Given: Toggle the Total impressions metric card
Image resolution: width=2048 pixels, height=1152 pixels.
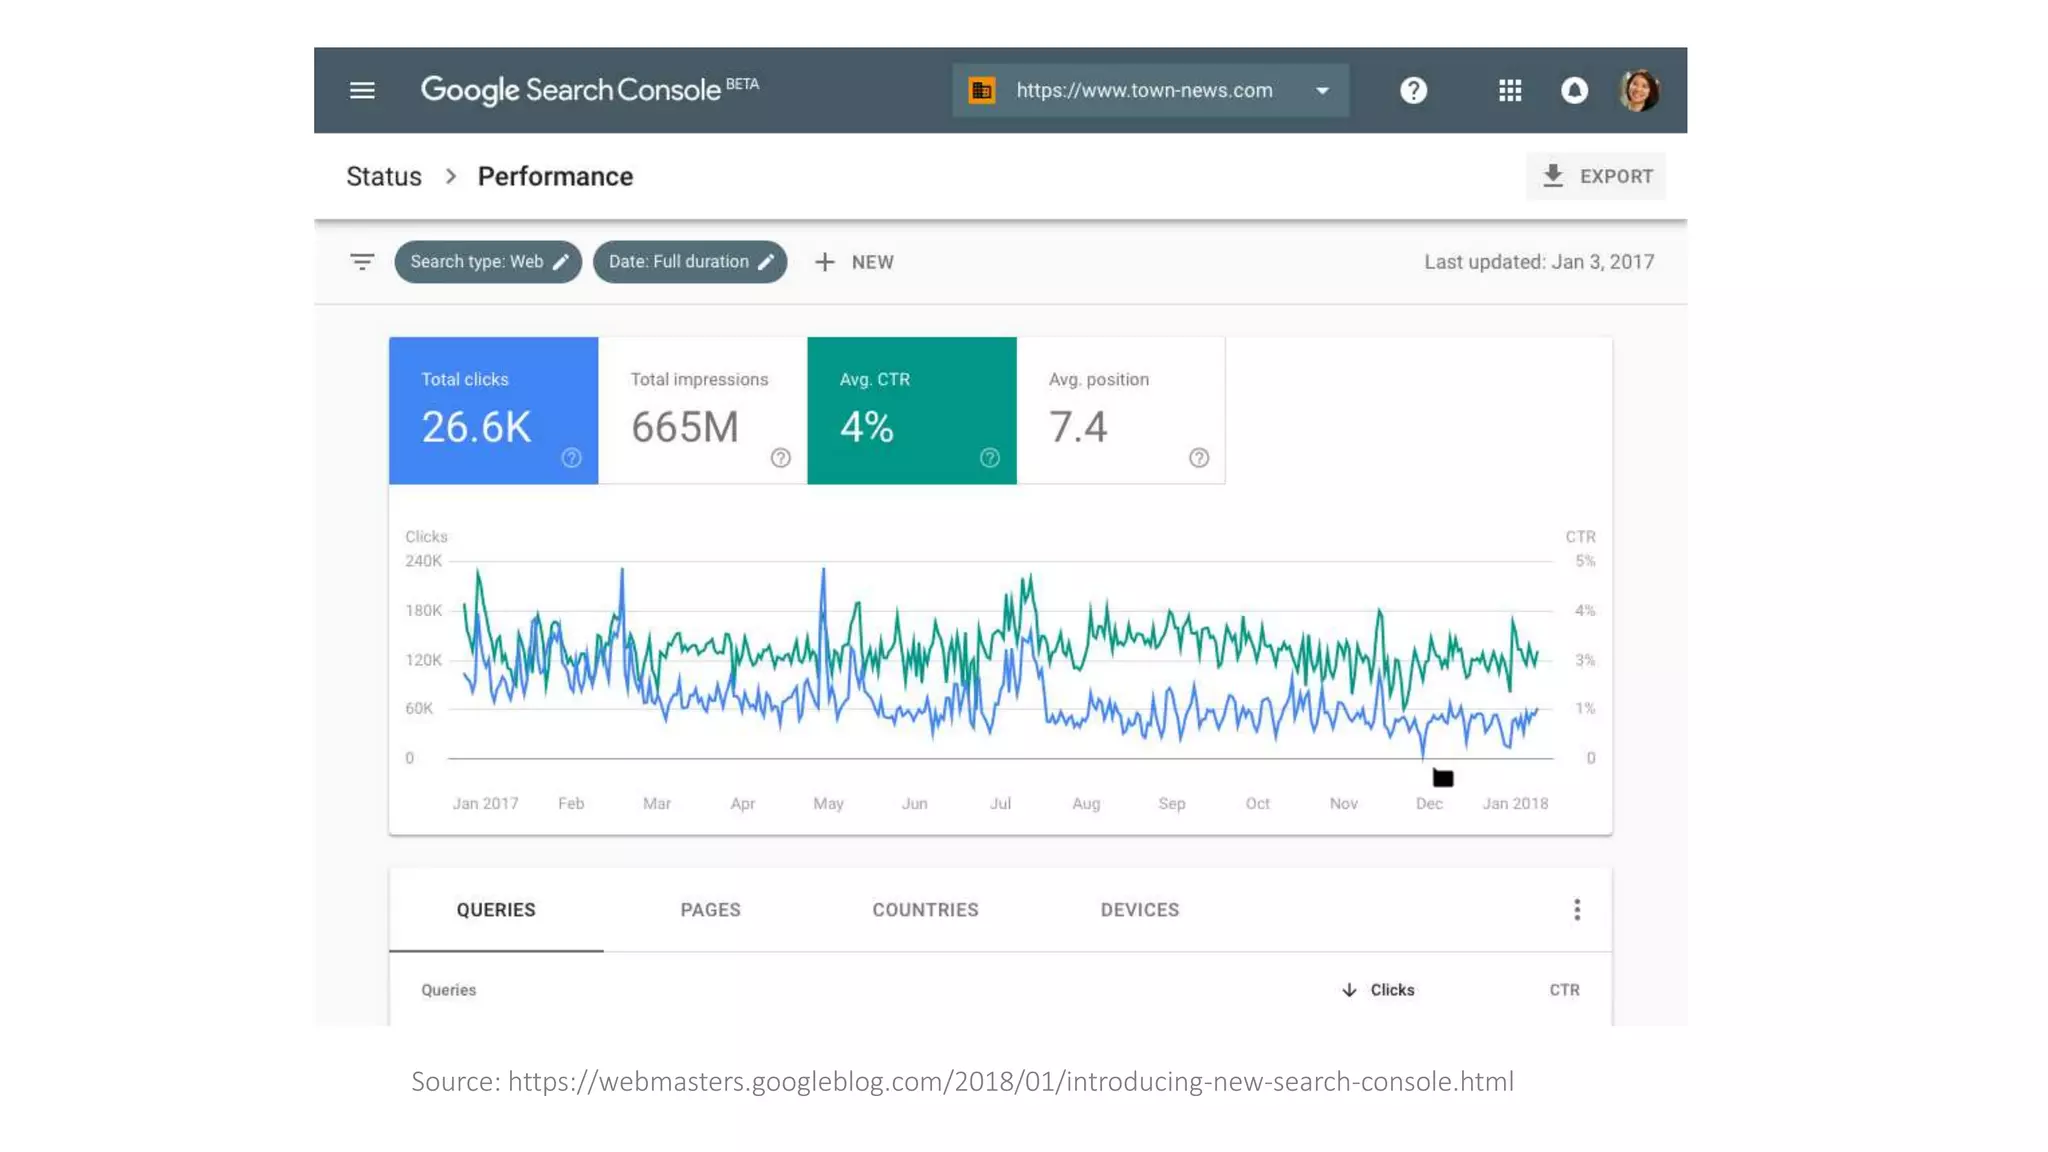Looking at the screenshot, I should pos(703,410).
